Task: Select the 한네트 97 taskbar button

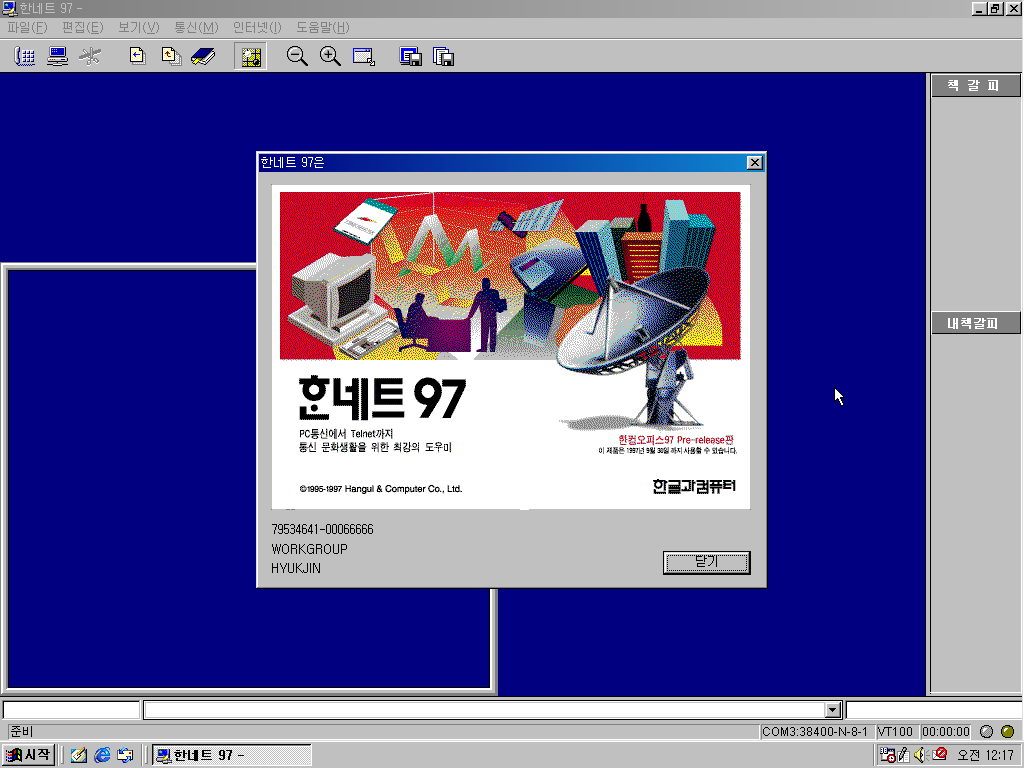Action: click(232, 755)
